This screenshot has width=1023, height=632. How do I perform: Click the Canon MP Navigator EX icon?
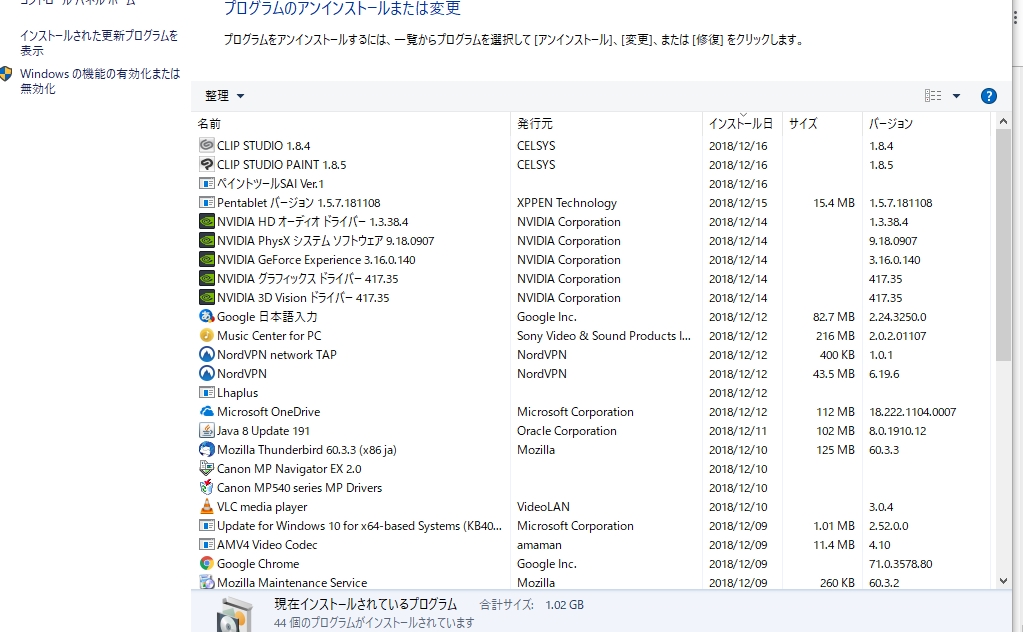click(x=206, y=468)
